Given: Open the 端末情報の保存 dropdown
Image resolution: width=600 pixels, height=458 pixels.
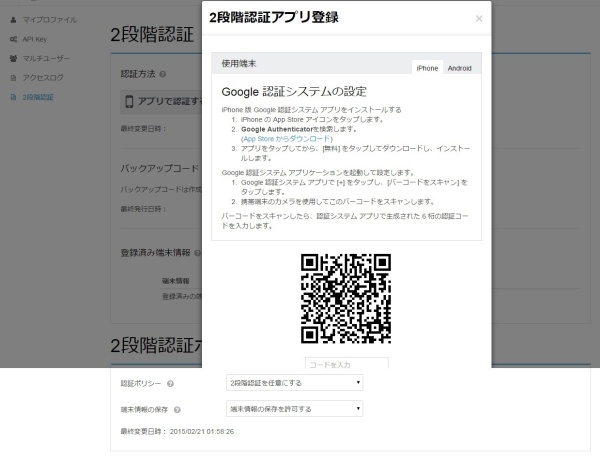Looking at the screenshot, I should pos(294,409).
